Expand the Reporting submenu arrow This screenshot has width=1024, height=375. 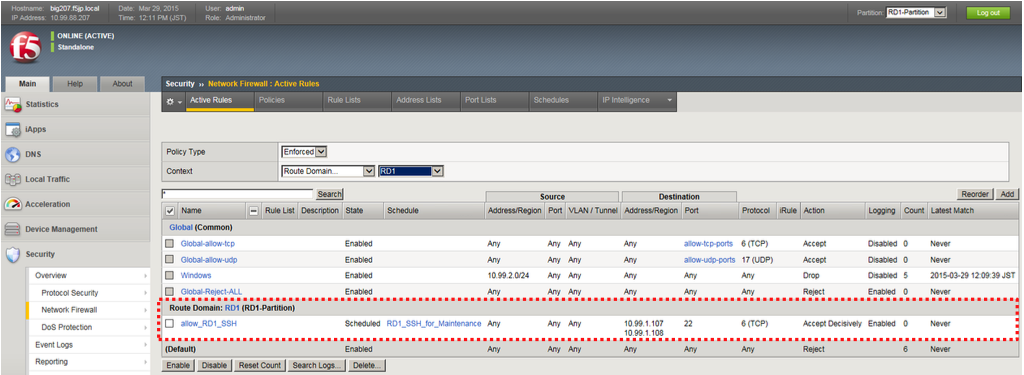point(145,361)
